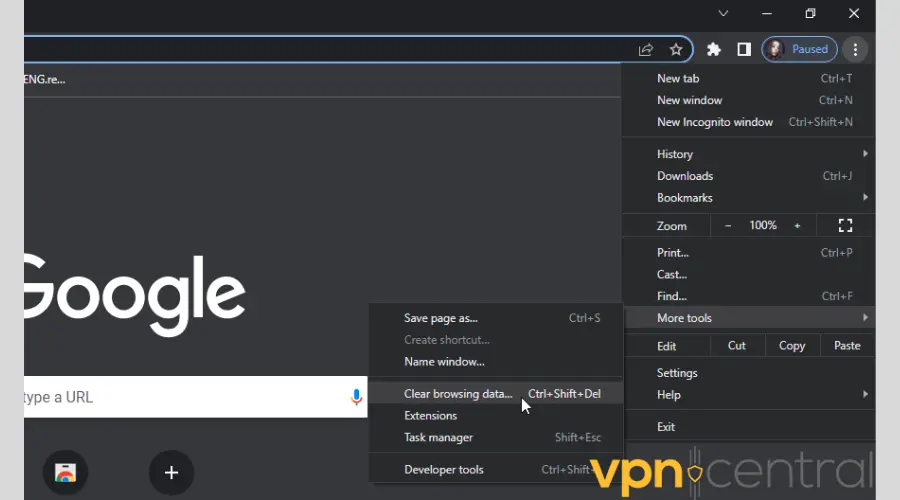The height and width of the screenshot is (500, 900).
Task: Select Cast... menu item
Action: point(748,274)
